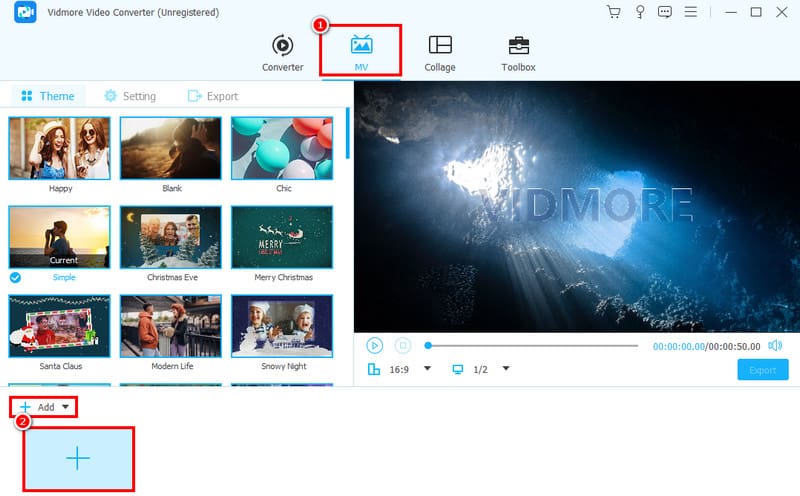800x496 pixels.
Task: Expand the 1/2 display scale dropdown
Action: coord(506,369)
